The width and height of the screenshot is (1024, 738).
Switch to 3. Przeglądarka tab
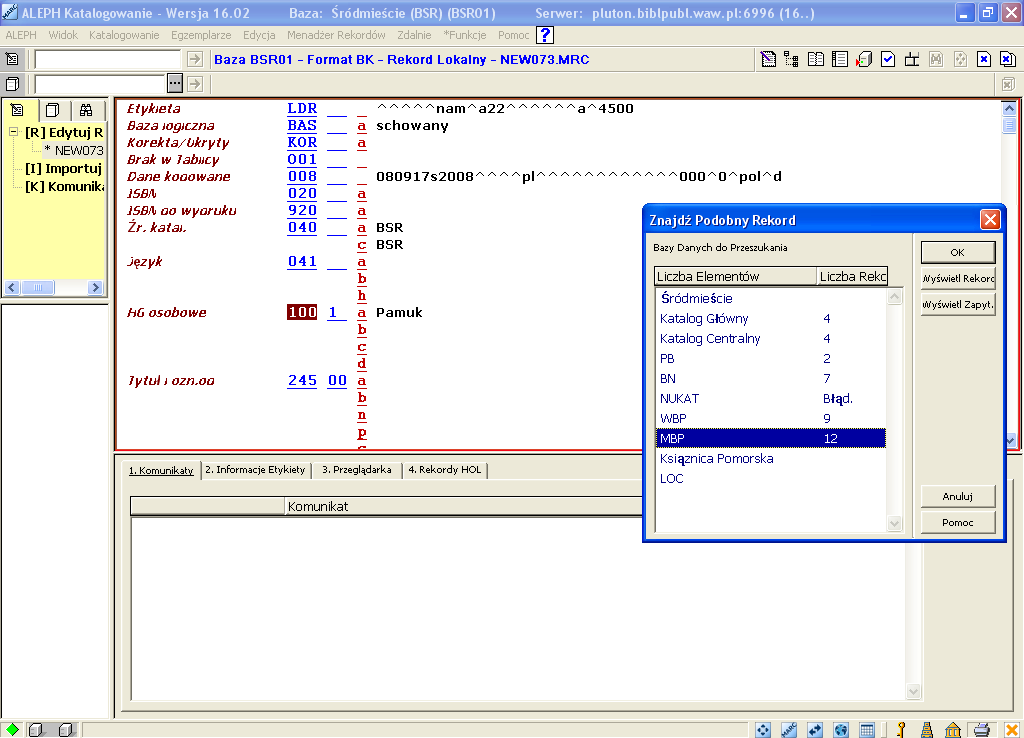point(357,470)
